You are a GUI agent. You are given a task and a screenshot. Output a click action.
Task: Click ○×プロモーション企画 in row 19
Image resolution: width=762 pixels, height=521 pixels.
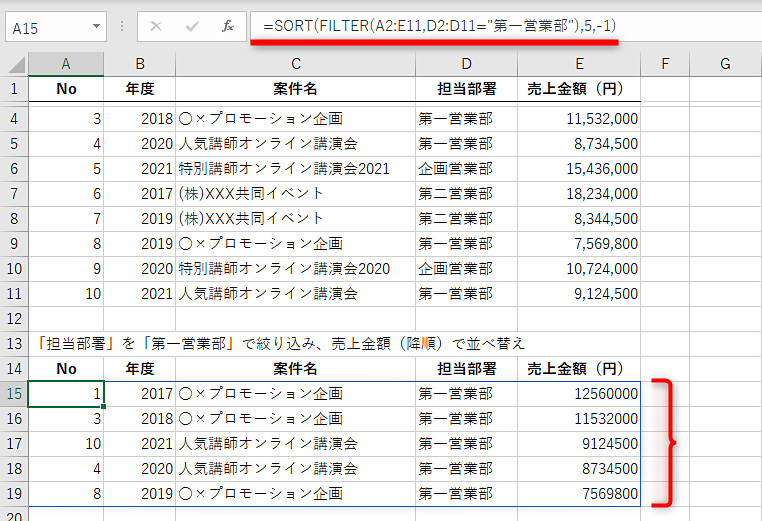click(295, 494)
